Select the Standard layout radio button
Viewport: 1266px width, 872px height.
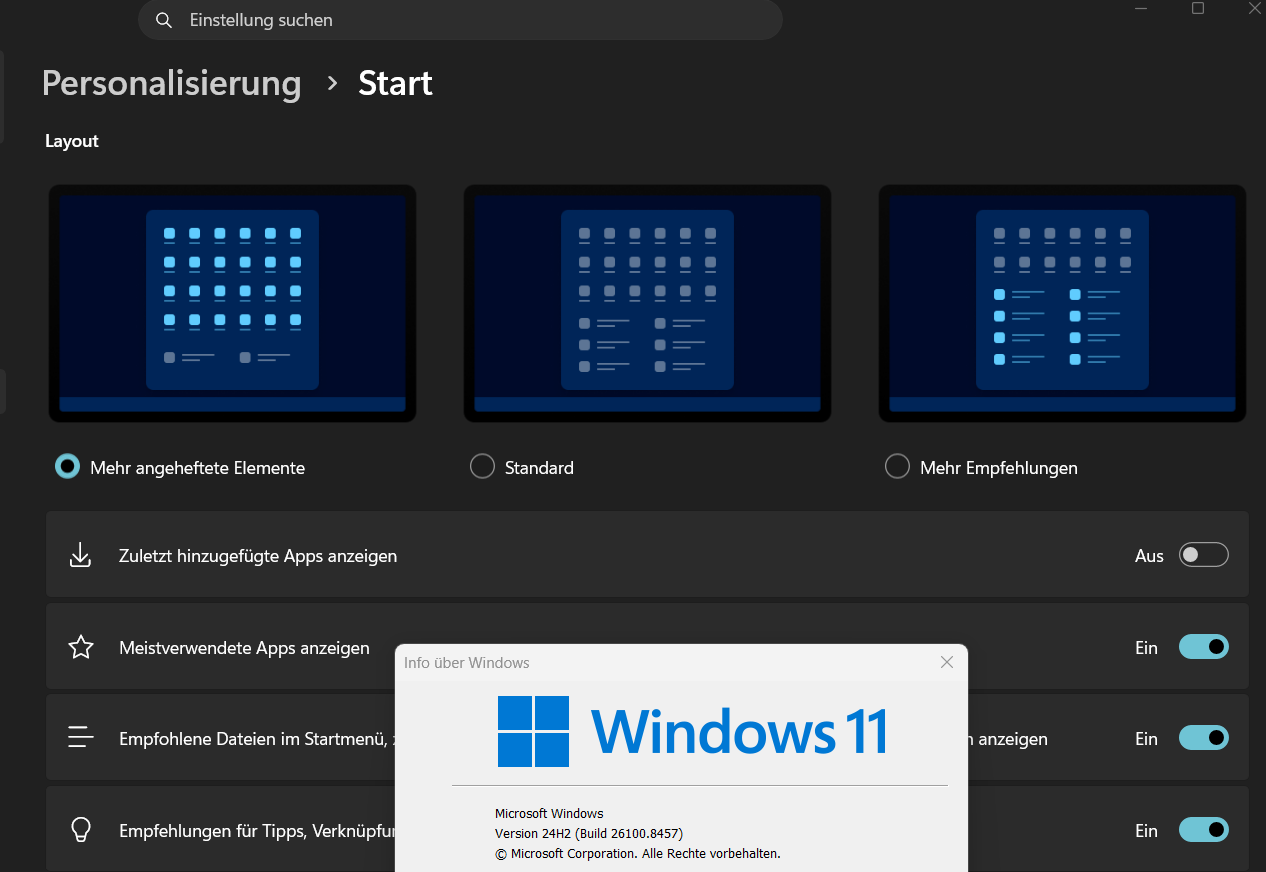point(482,467)
